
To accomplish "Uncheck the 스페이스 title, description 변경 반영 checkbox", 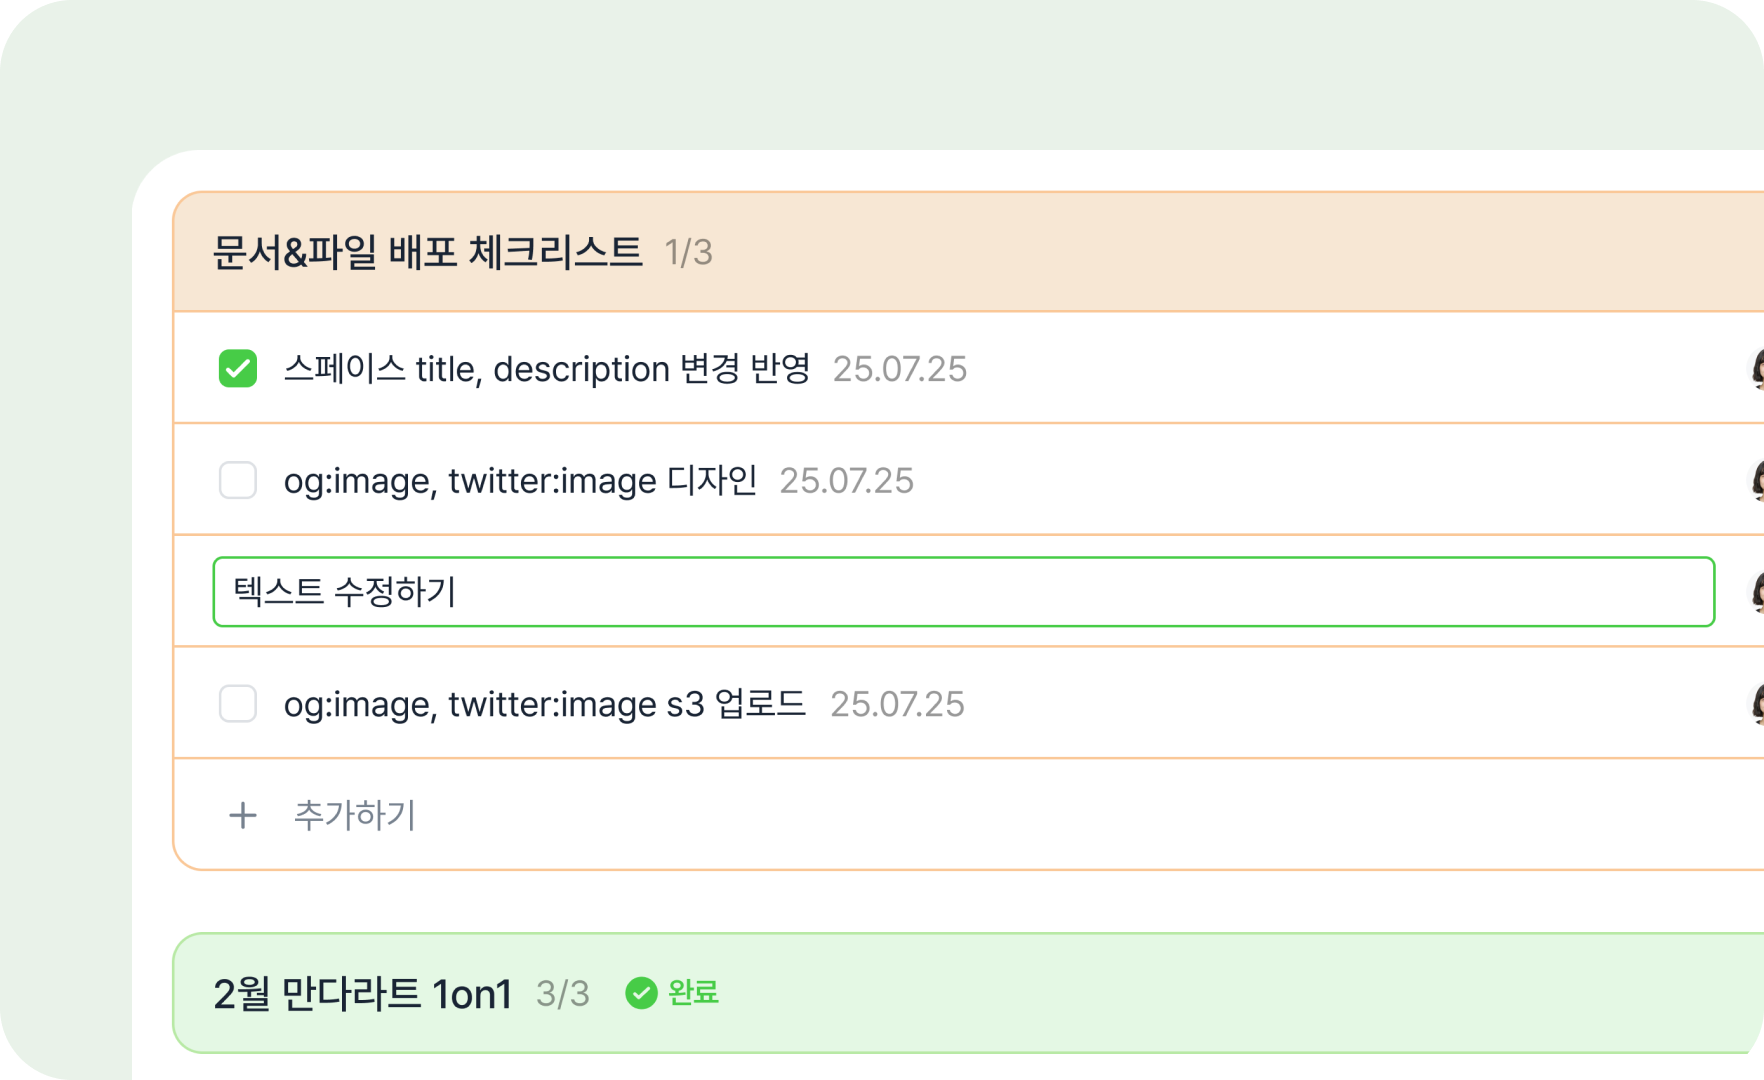I will 238,368.
